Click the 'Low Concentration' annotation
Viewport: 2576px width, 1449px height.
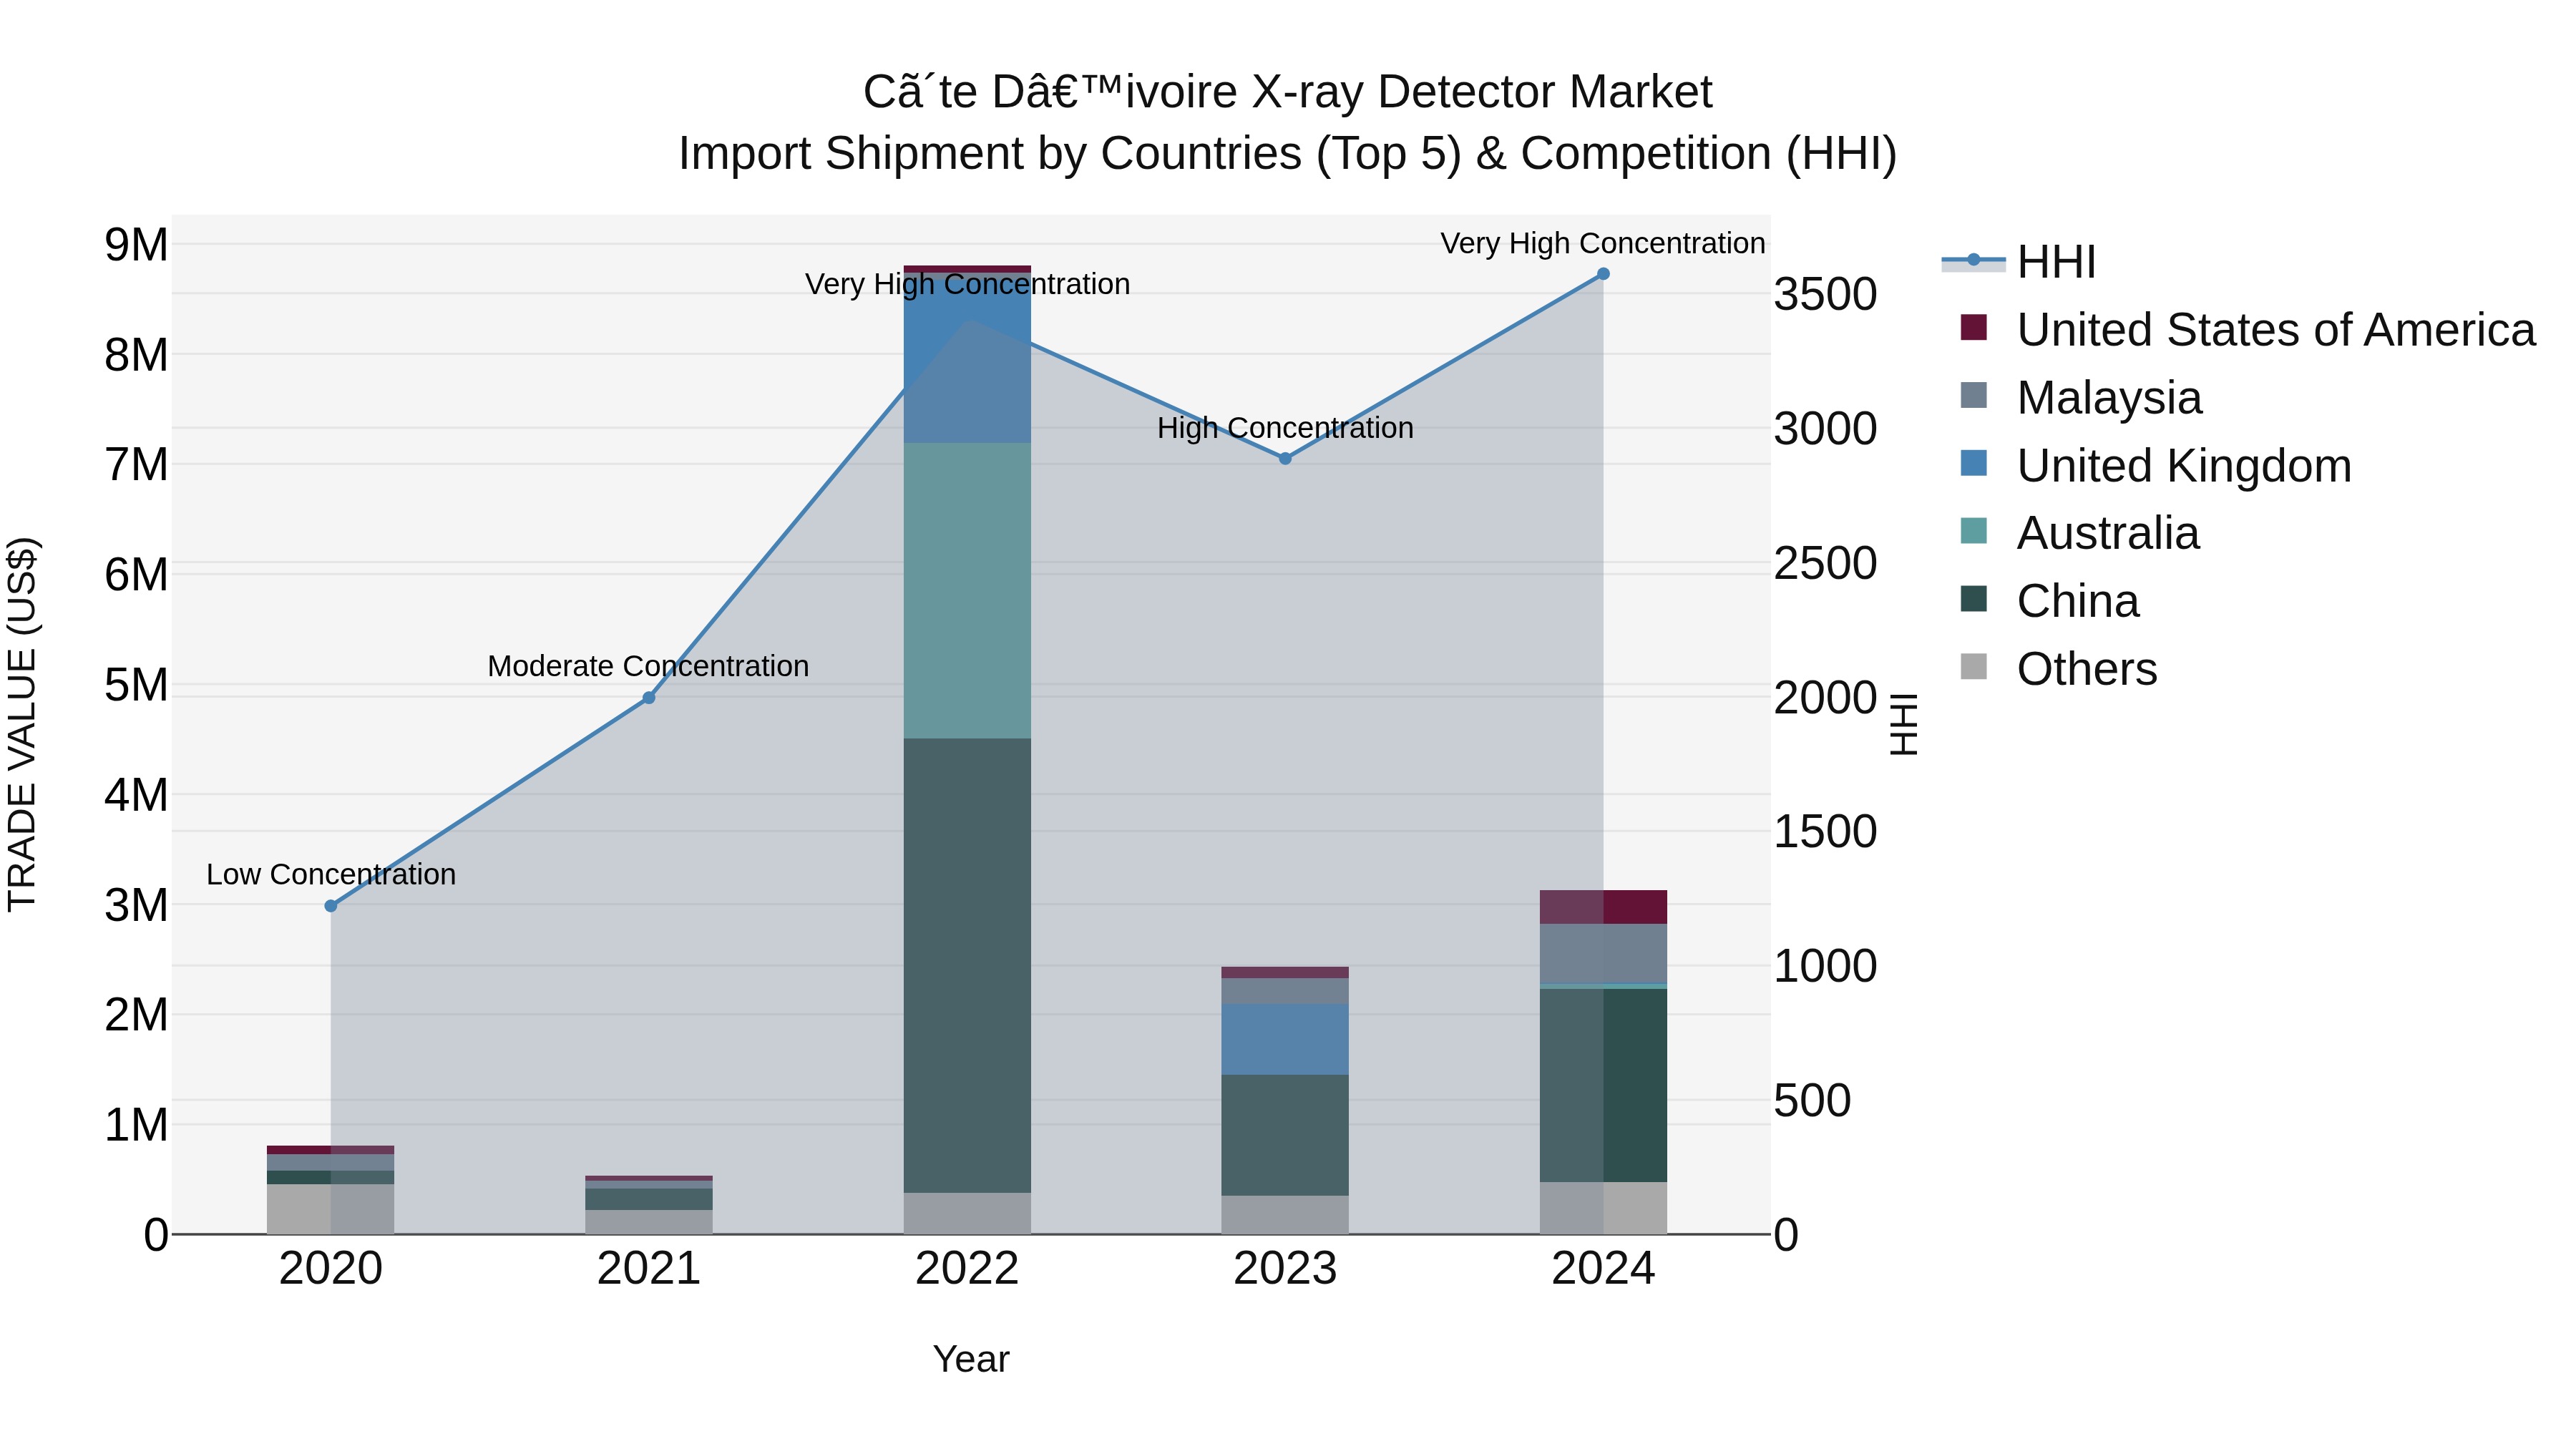pyautogui.click(x=331, y=875)
